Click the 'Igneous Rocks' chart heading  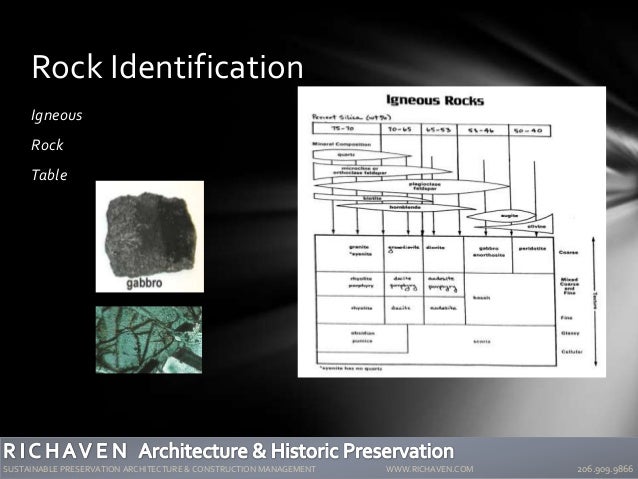[x=435, y=100]
